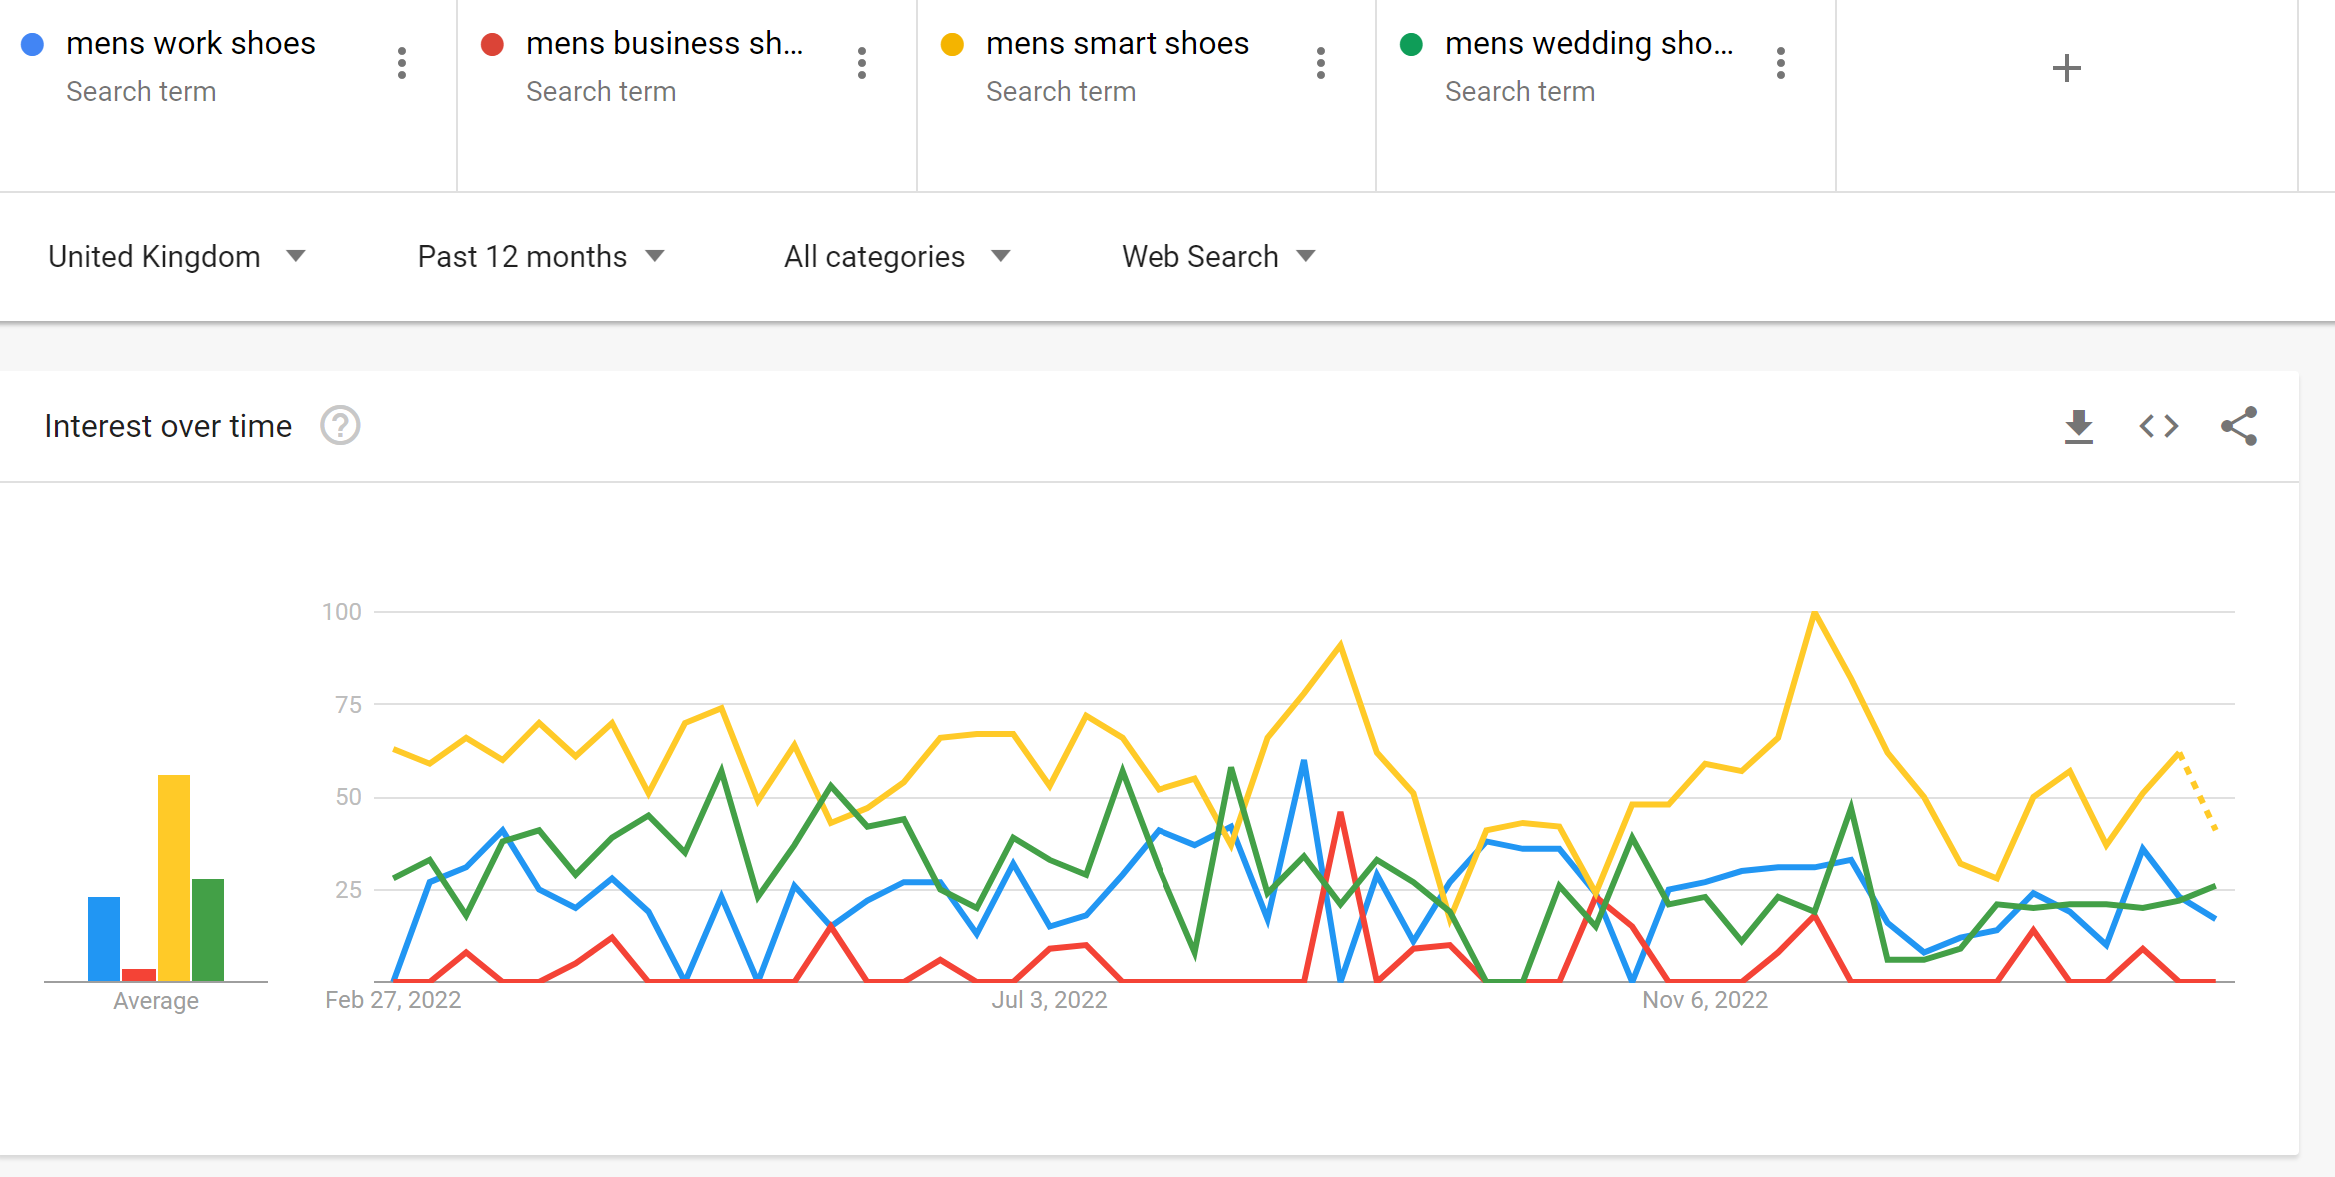Screen dimensions: 2335x1177
Task: Expand the United Kingdom region dropdown
Action: click(x=177, y=257)
